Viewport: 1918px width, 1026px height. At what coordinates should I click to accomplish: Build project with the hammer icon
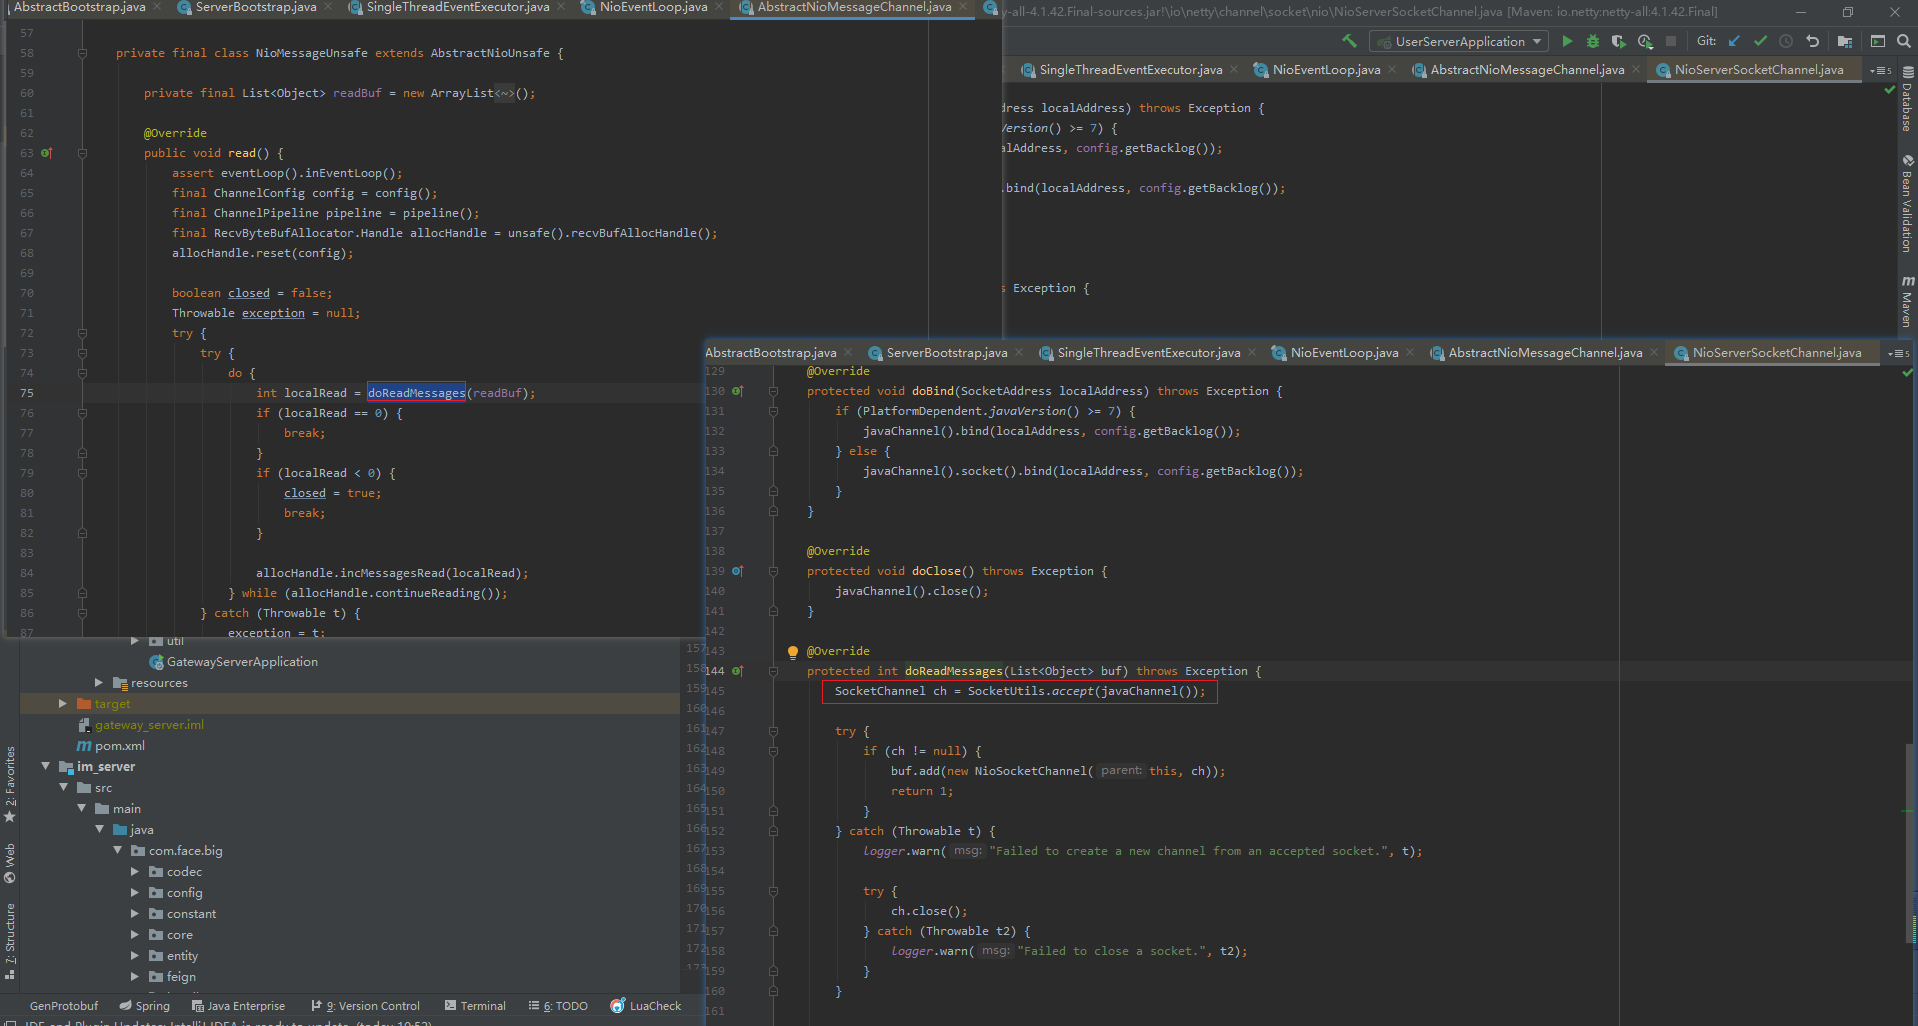point(1350,41)
